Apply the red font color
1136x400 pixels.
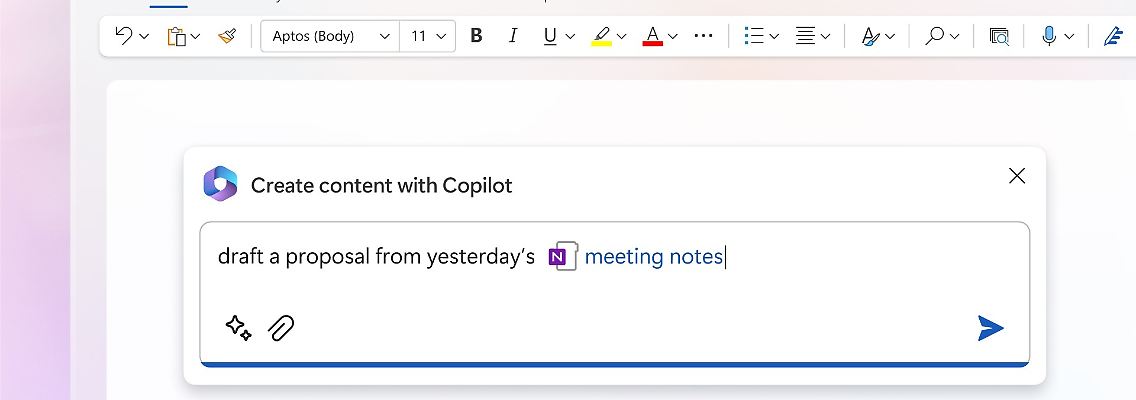point(653,36)
